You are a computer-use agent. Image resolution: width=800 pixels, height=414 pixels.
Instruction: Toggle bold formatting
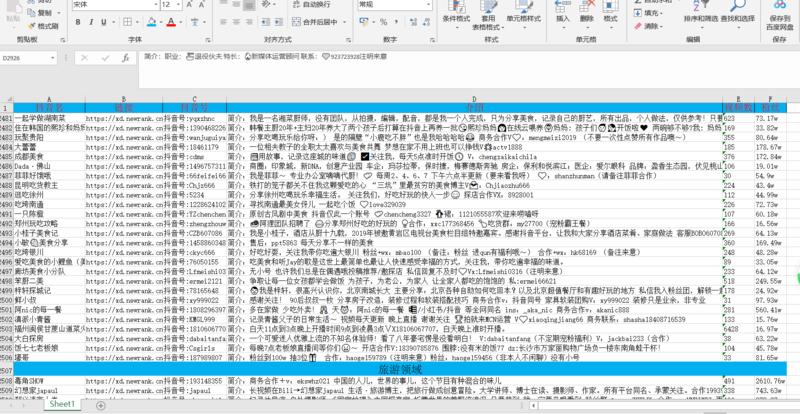(77, 20)
